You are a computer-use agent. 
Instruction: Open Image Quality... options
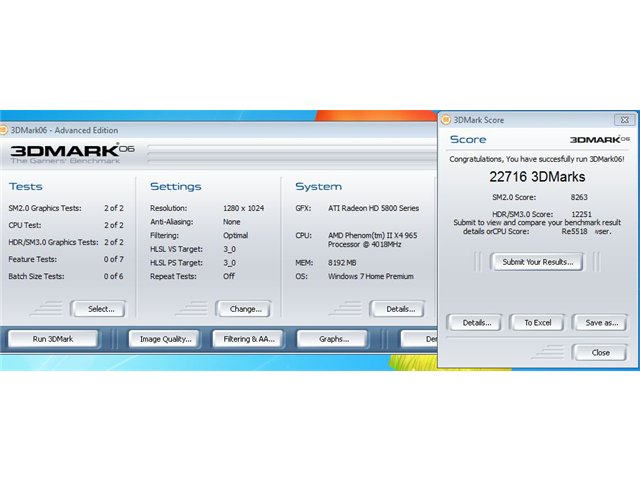[x=165, y=339]
